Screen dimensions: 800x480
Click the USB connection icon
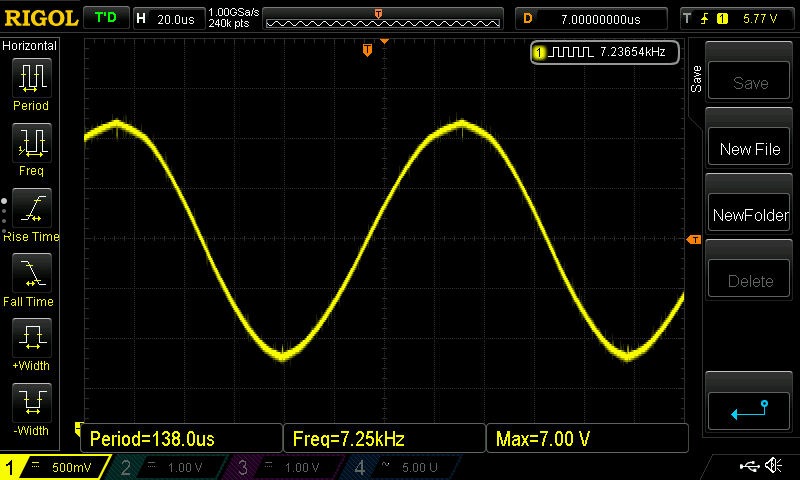[749, 466]
